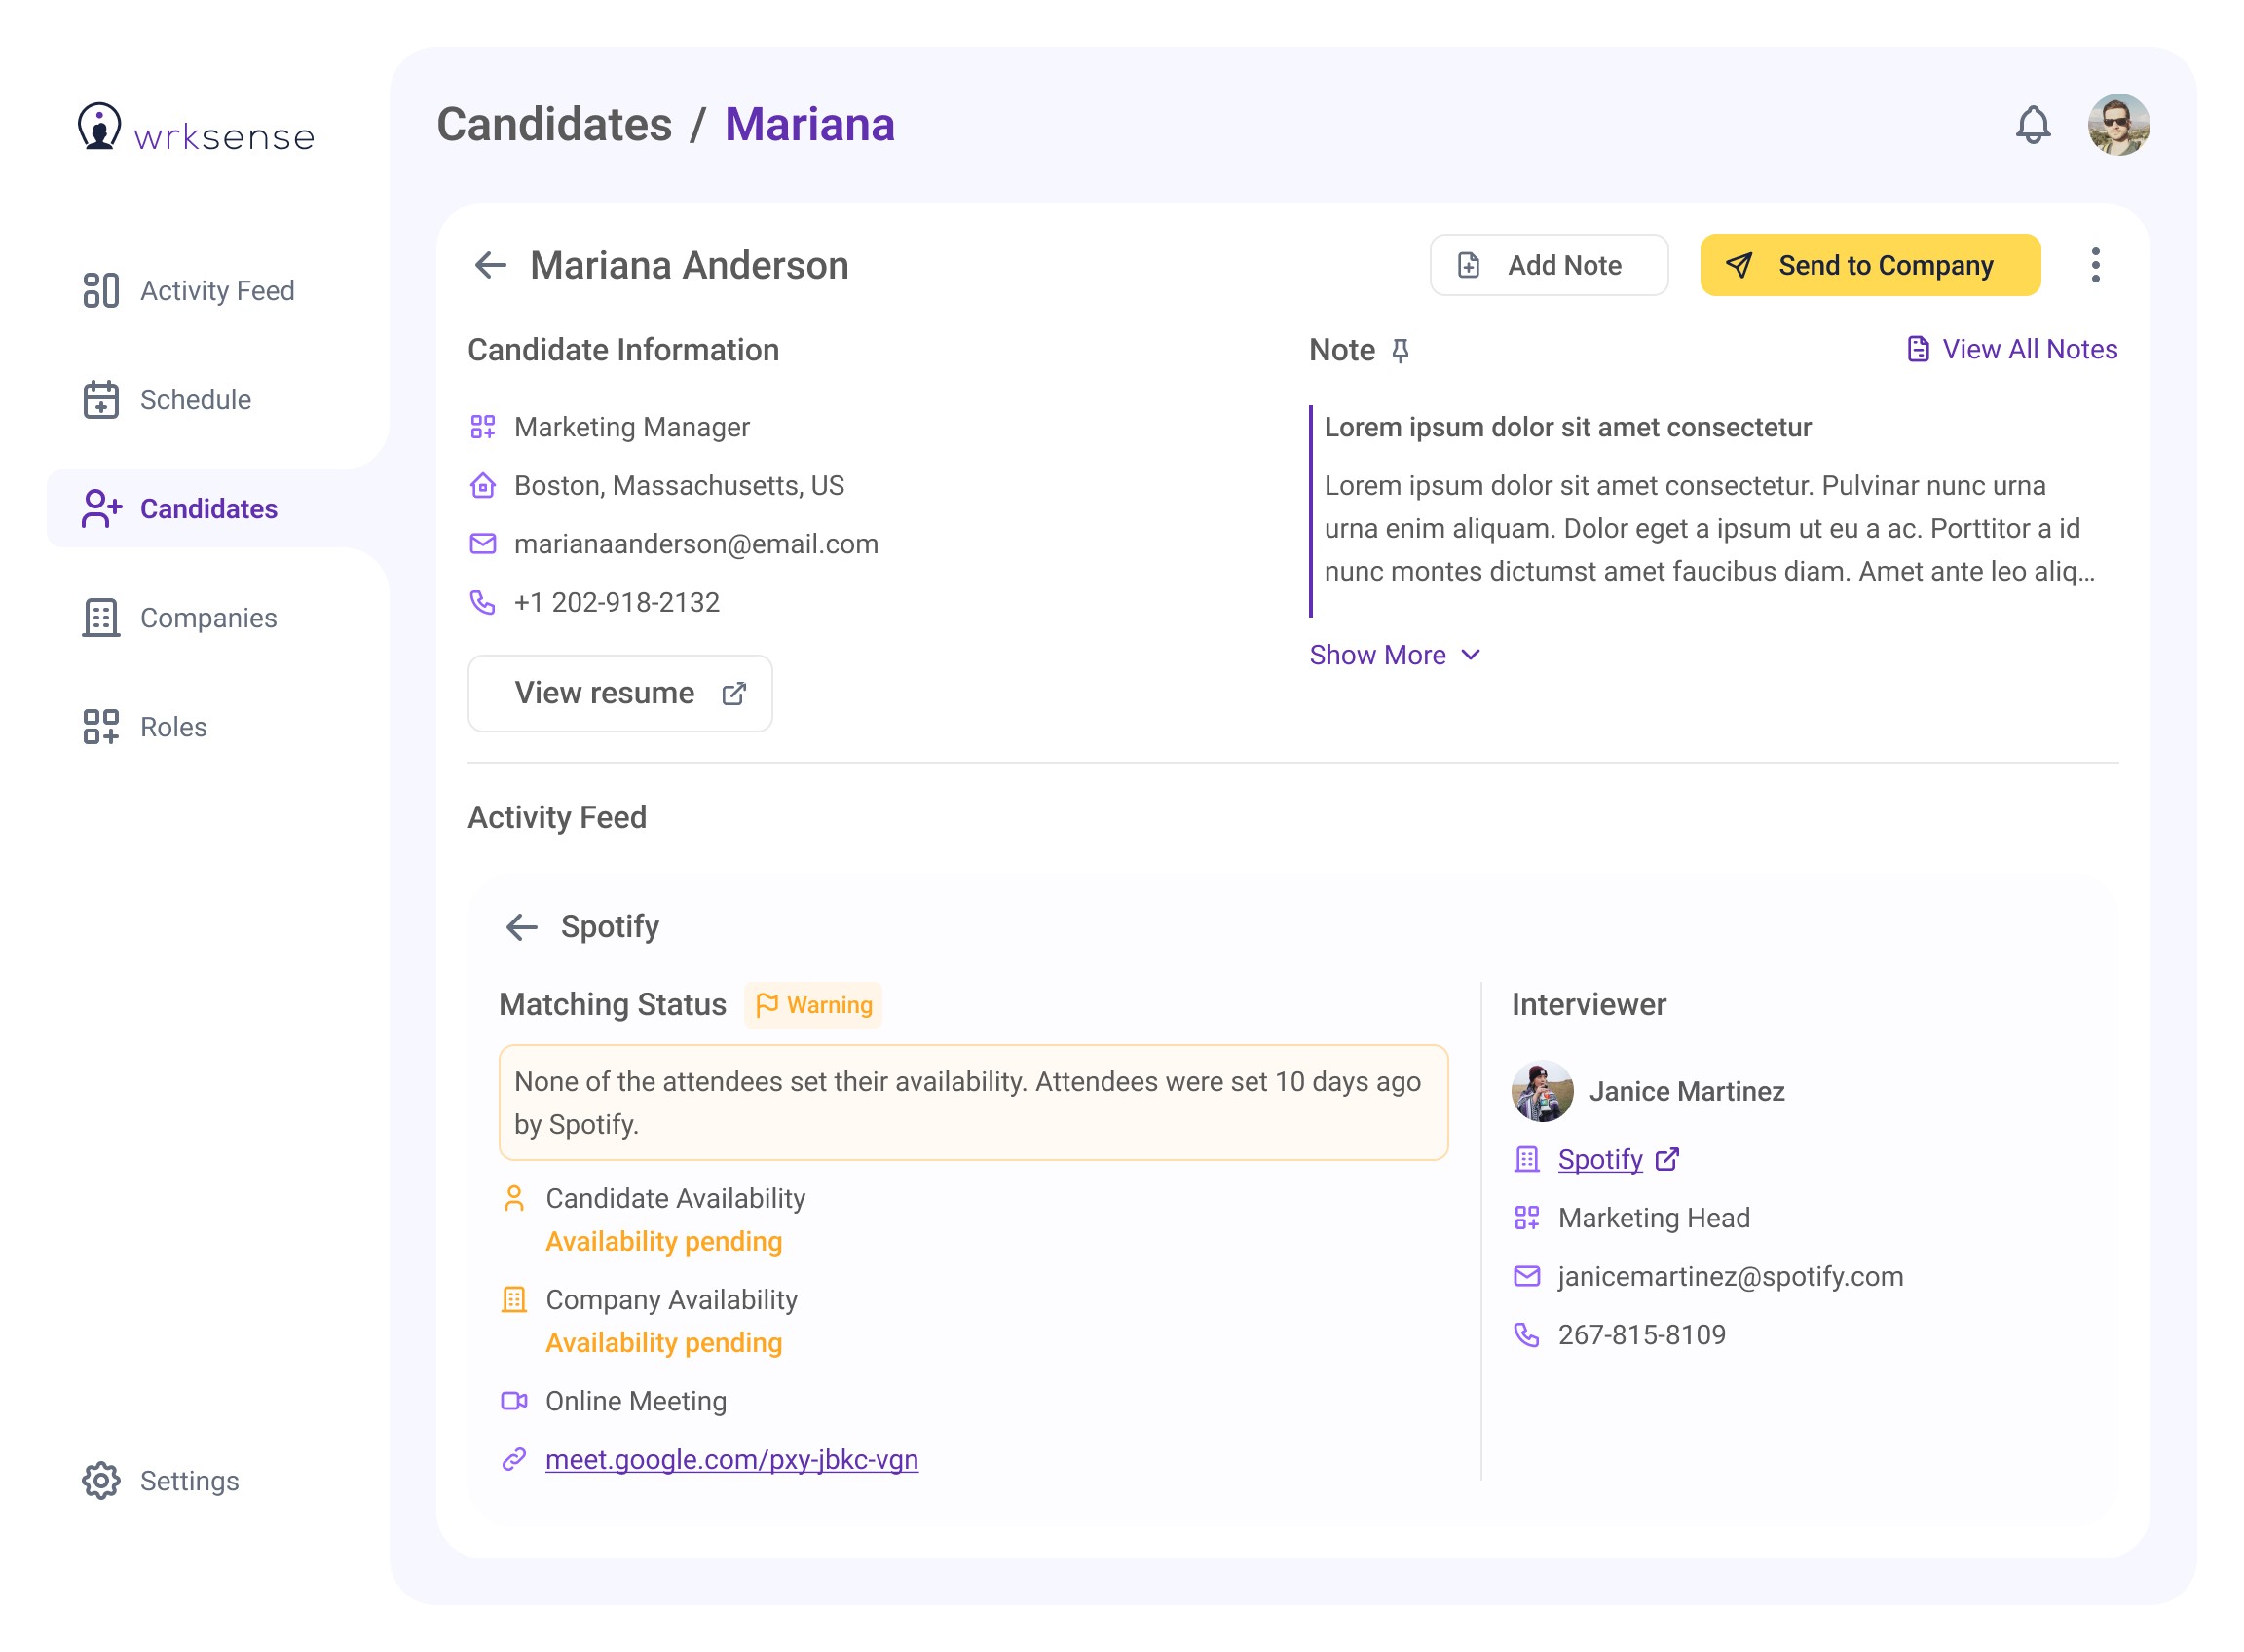Expand the note with Show More

pyautogui.click(x=1378, y=655)
